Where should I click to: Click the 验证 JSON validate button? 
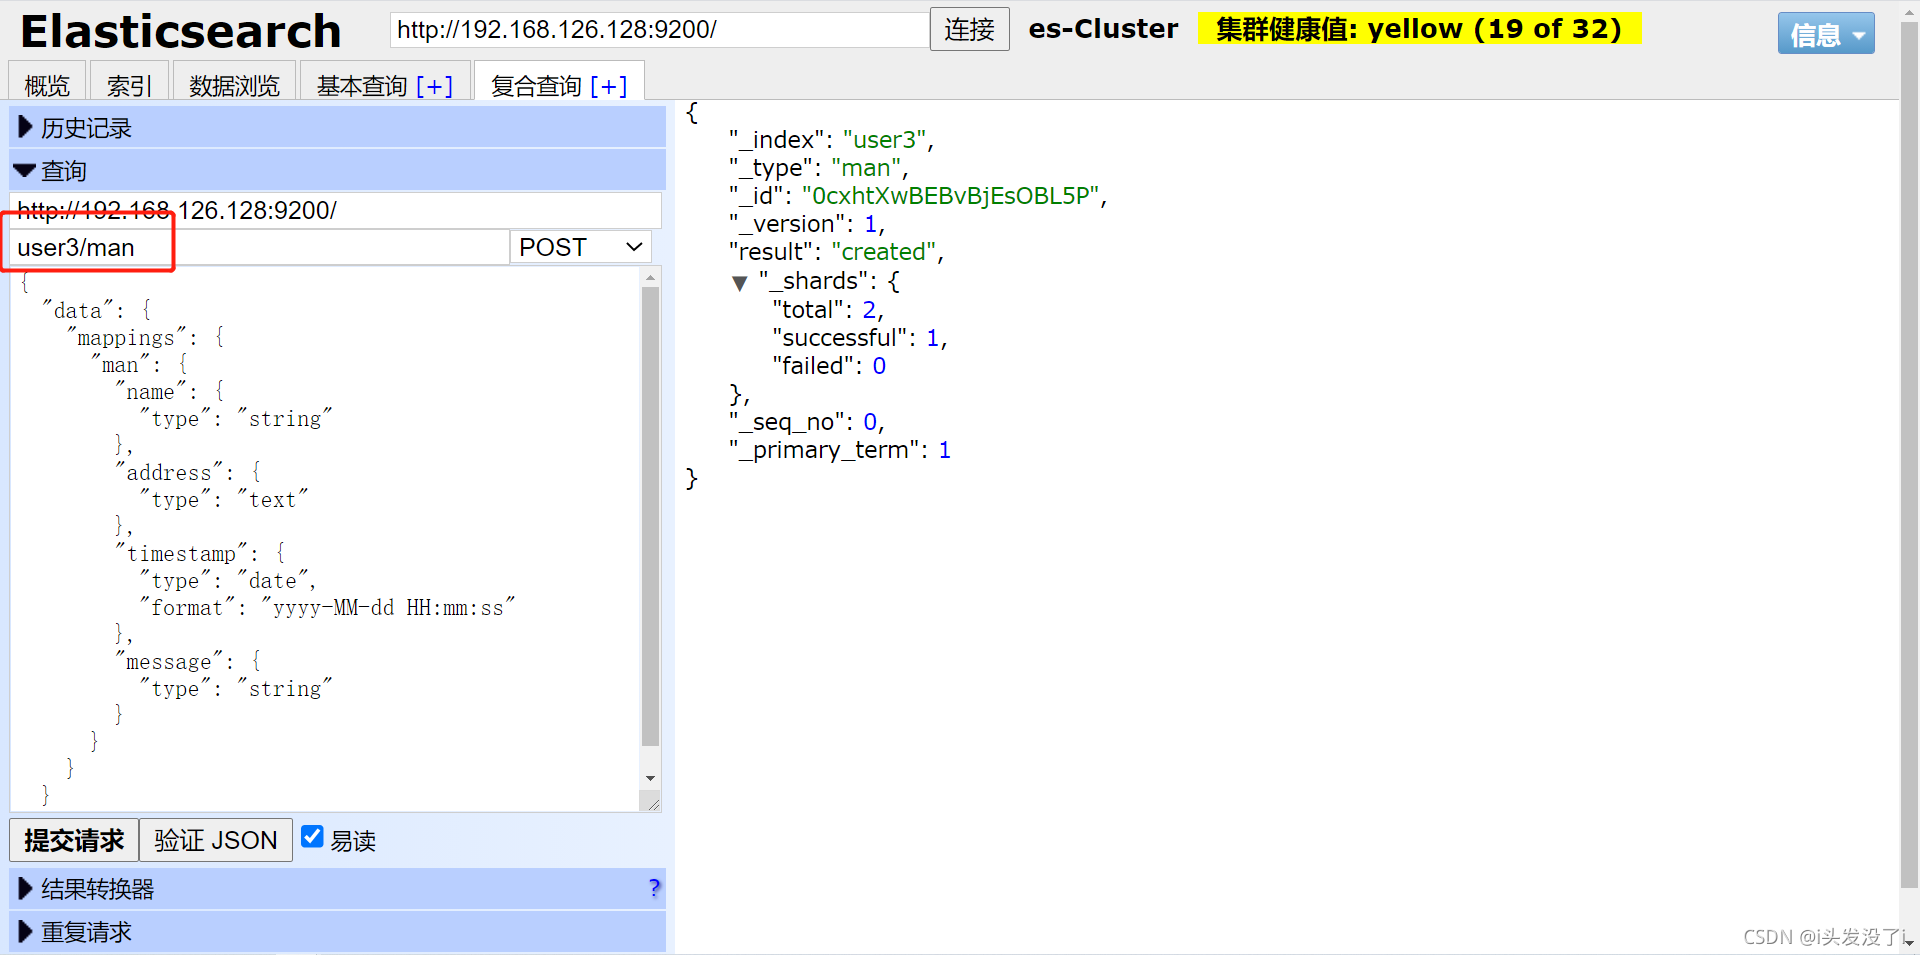pyautogui.click(x=216, y=840)
